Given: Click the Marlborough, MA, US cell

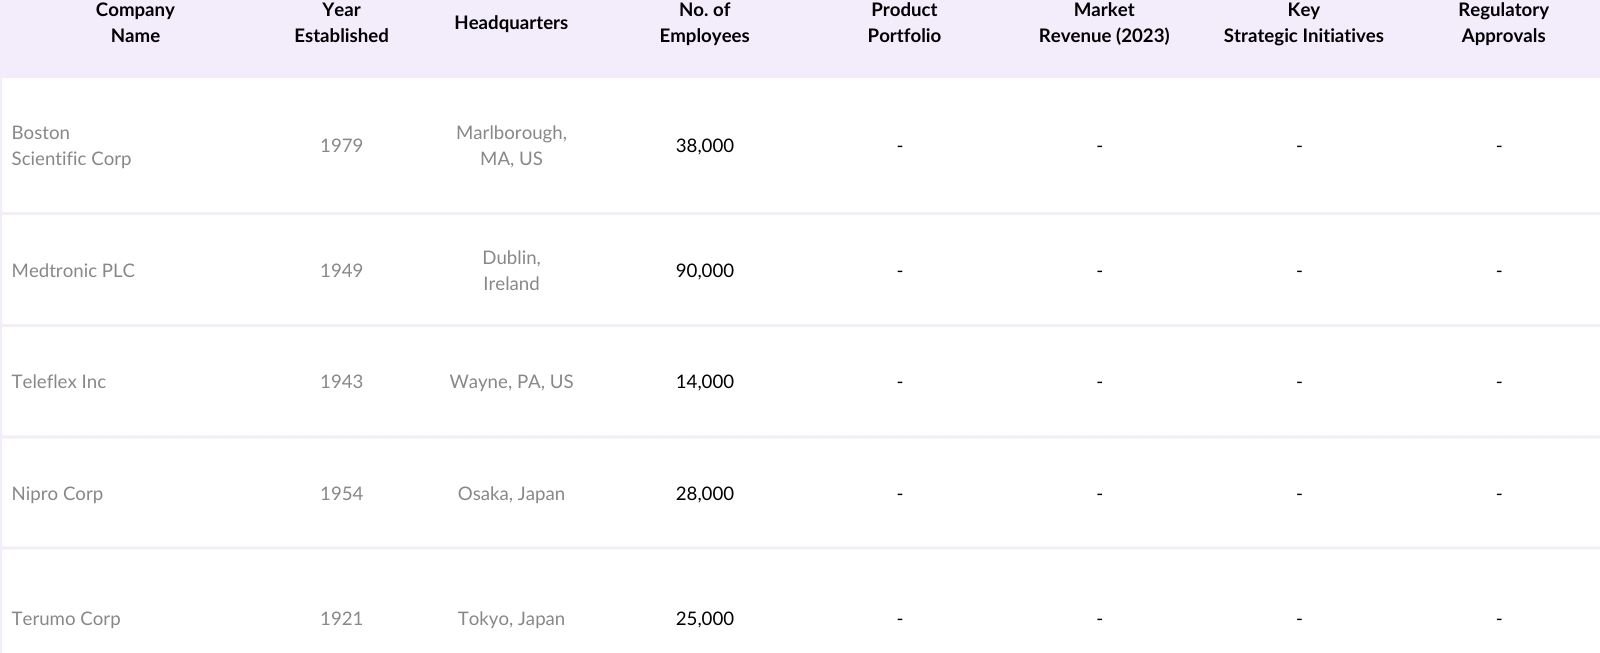Looking at the screenshot, I should [x=511, y=145].
